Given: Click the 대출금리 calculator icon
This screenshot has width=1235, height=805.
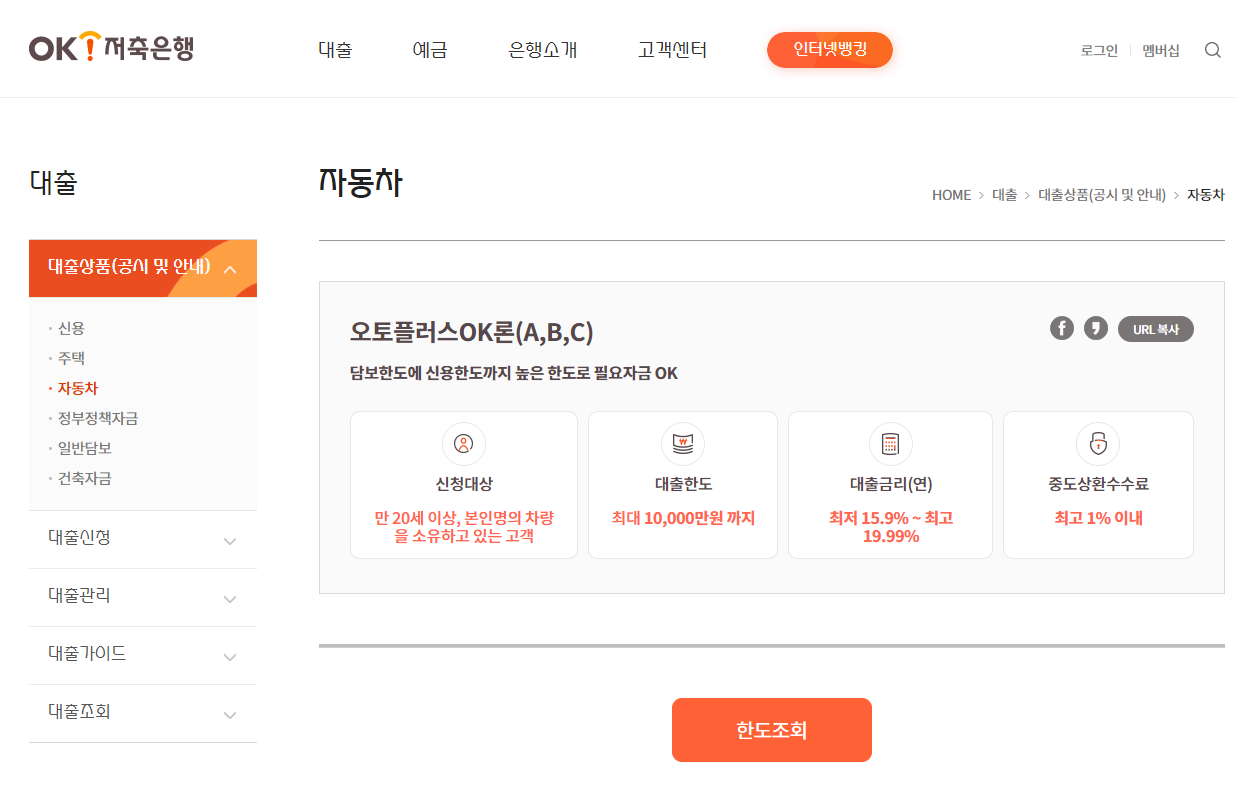Looking at the screenshot, I should [890, 444].
